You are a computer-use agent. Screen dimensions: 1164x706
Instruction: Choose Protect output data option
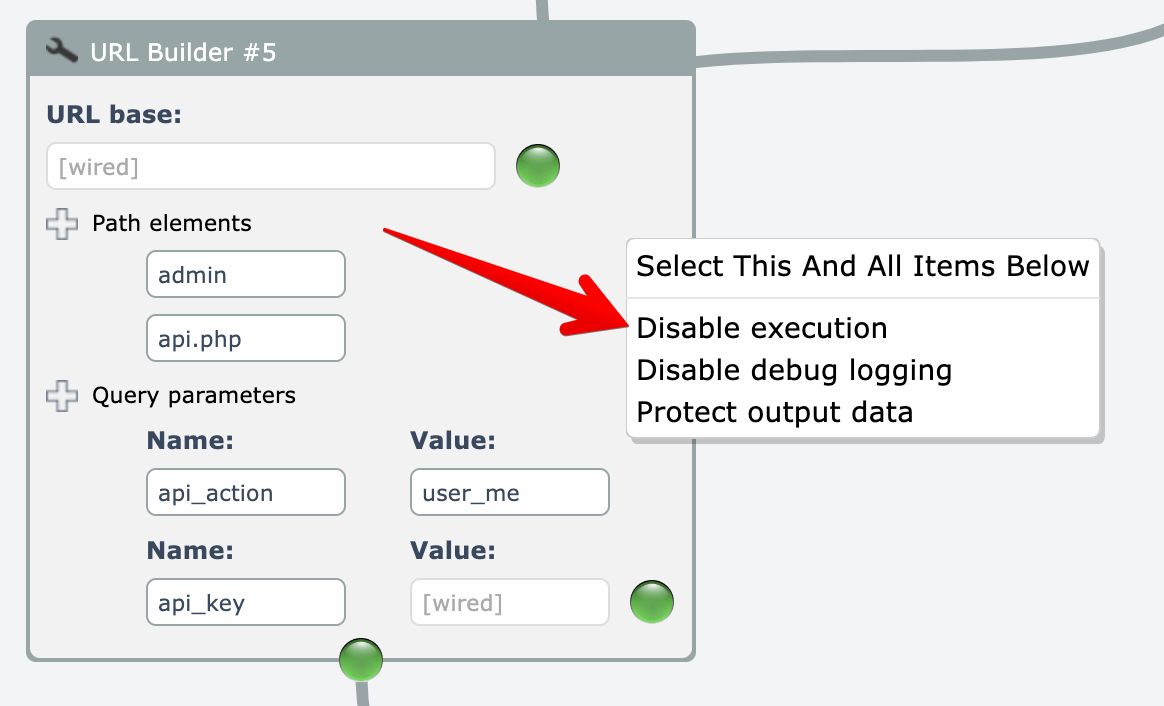coord(775,412)
